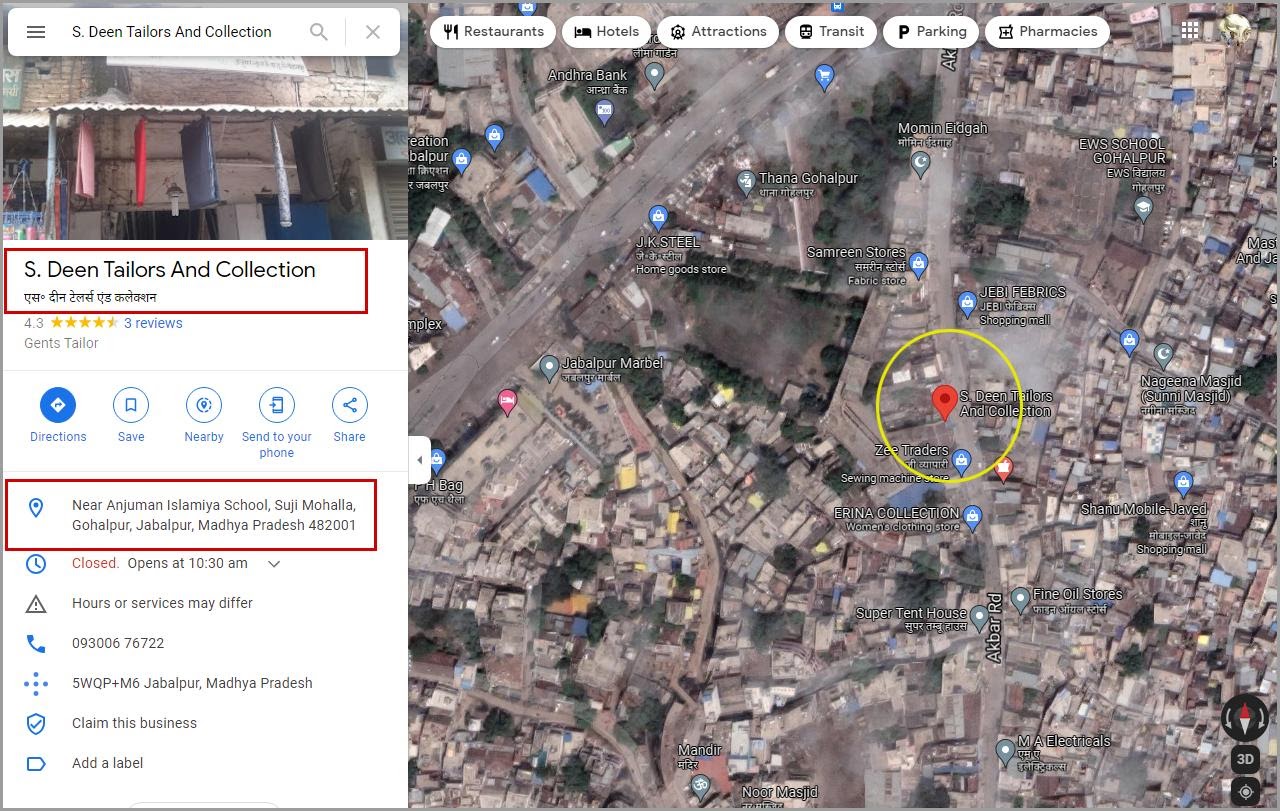Open the shop photo thumbnail
The width and height of the screenshot is (1280, 811).
[x=205, y=150]
